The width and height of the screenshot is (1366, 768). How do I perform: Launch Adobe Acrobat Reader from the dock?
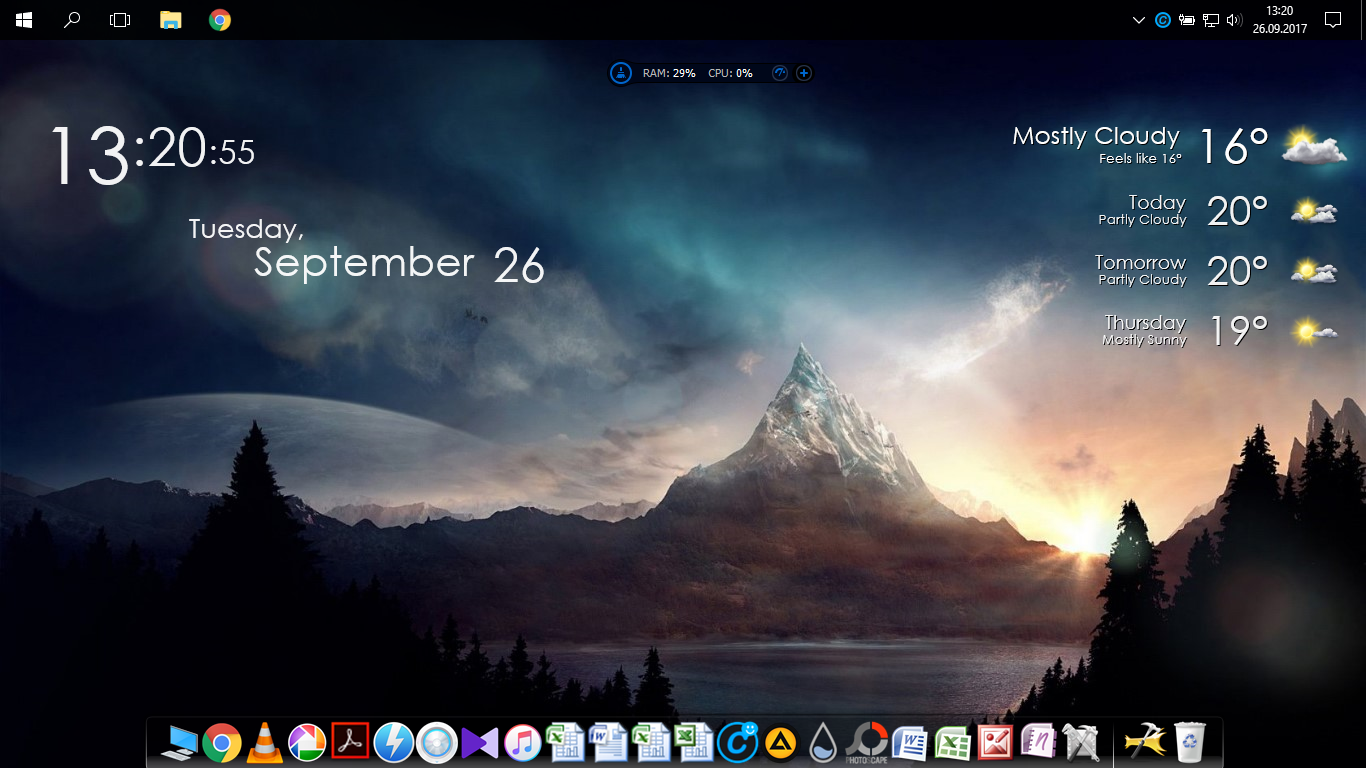[351, 742]
